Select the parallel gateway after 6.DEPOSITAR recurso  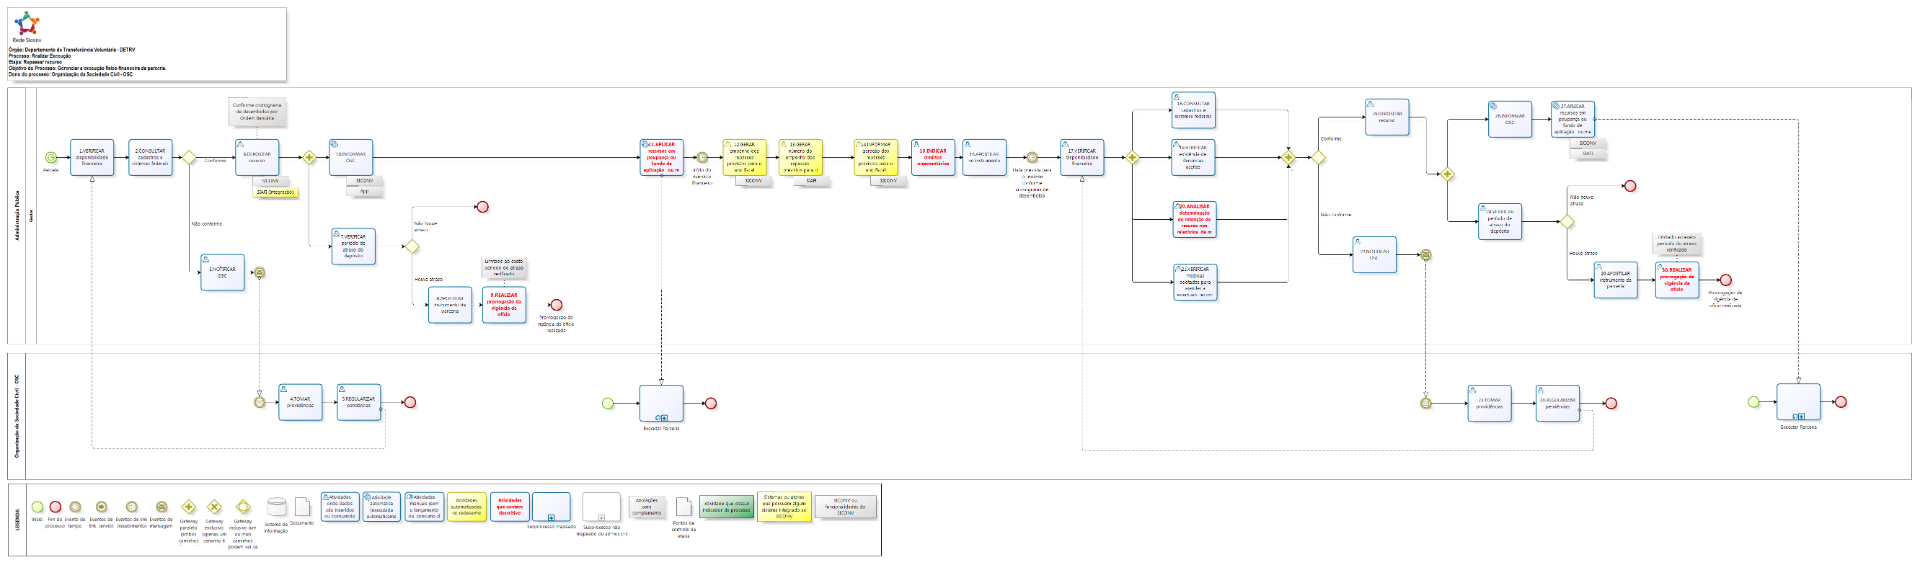309,157
